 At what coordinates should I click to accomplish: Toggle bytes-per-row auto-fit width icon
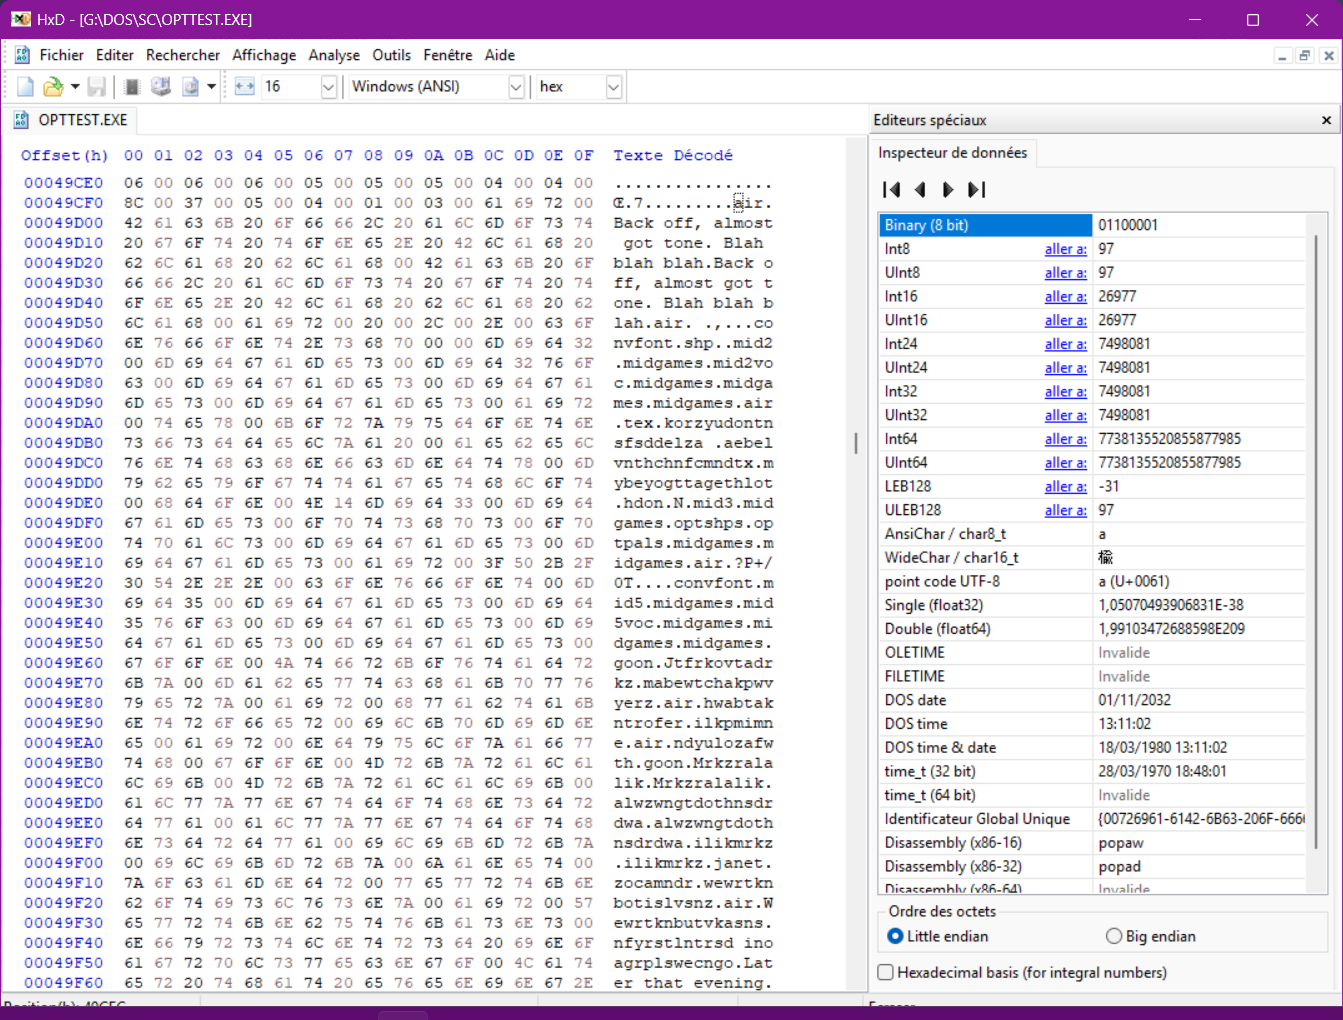(245, 87)
